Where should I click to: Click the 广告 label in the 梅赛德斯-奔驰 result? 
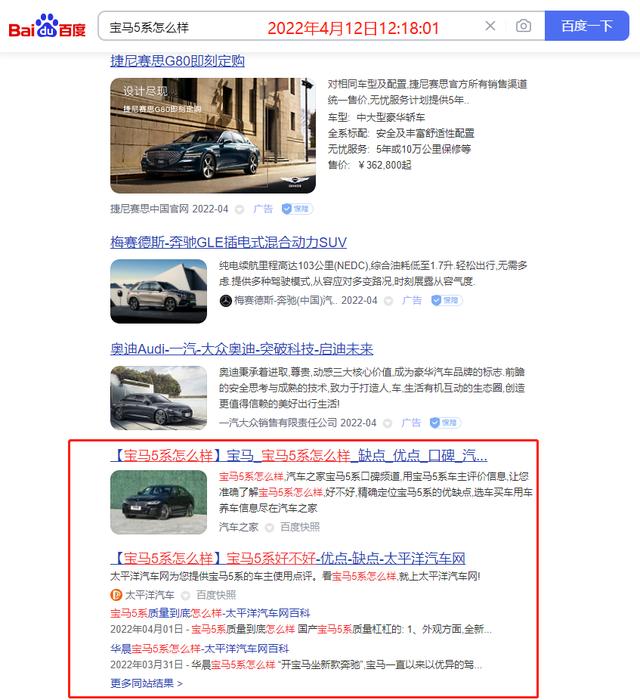[411, 300]
